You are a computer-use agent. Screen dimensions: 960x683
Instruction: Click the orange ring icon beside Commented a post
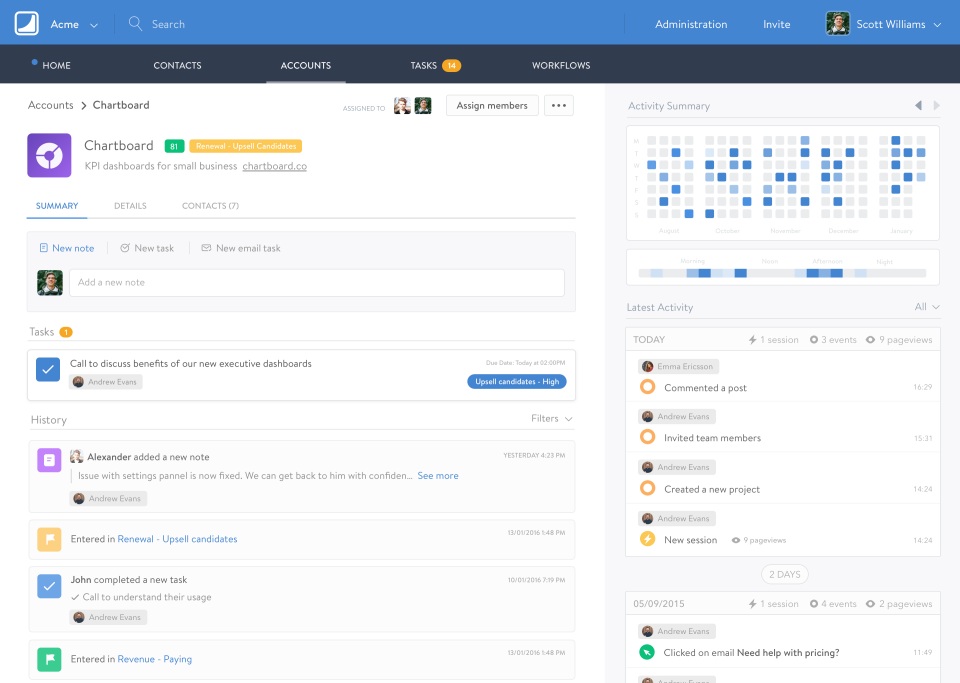(647, 387)
